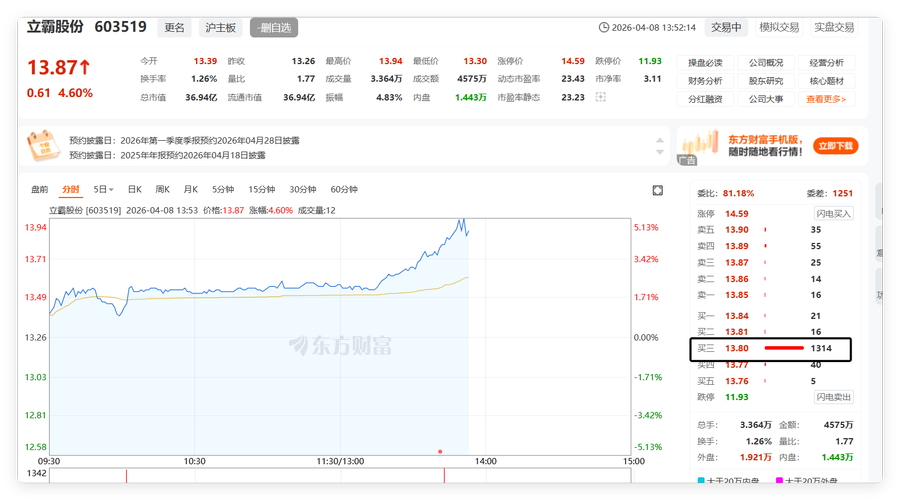Screen dimensions: 900x500
Task: Open the 5日 period dropdown
Action: click(x=104, y=189)
